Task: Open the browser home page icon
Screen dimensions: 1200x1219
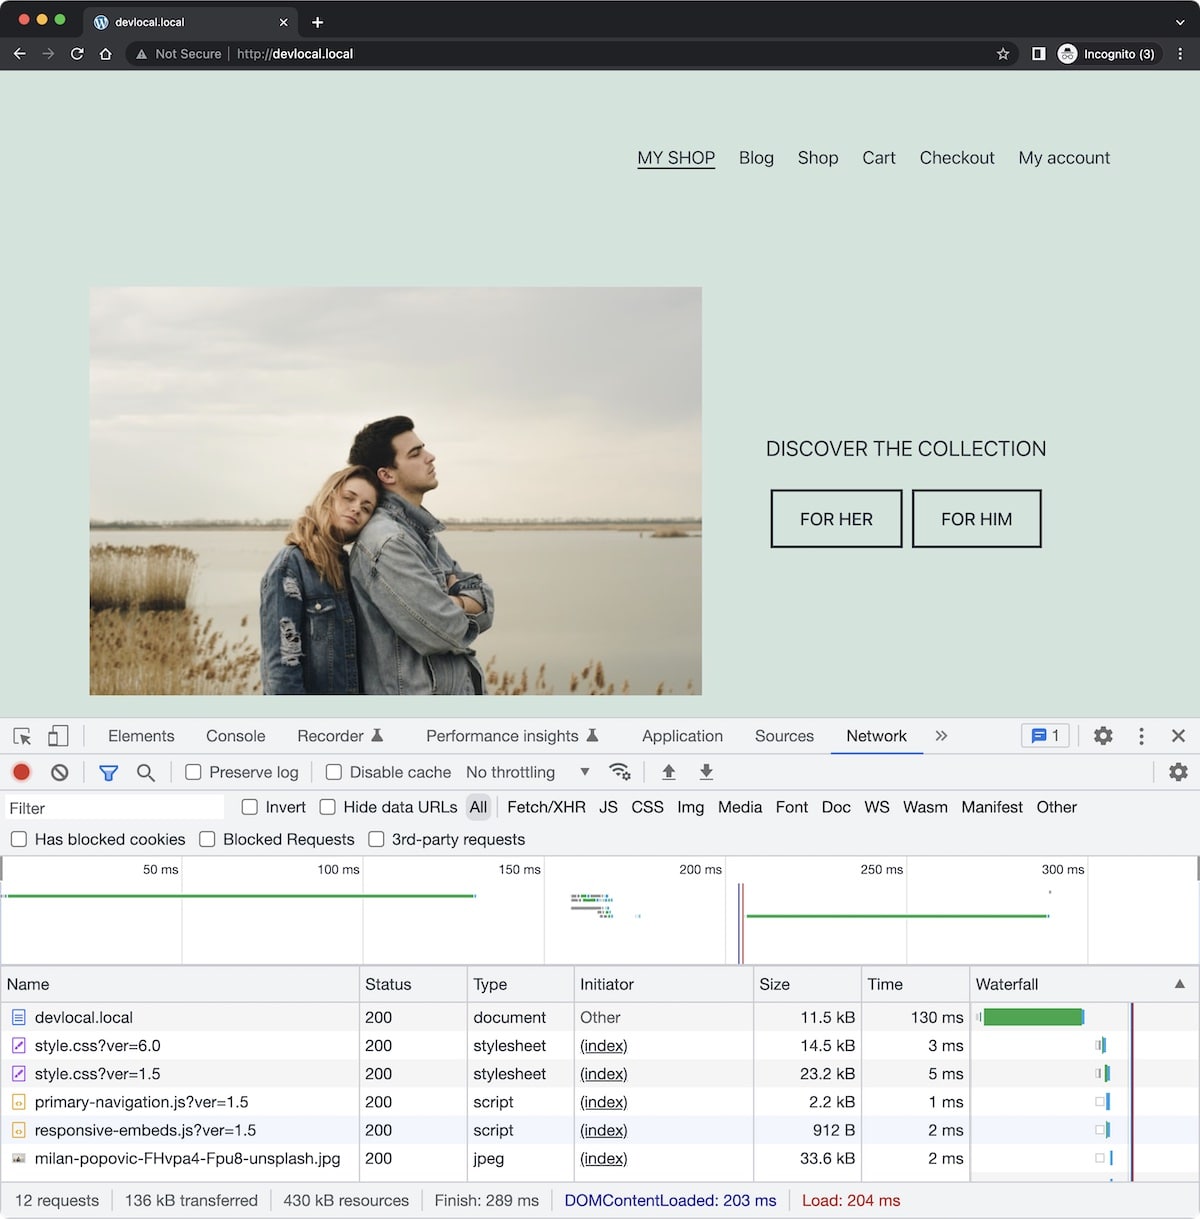Action: 105,54
